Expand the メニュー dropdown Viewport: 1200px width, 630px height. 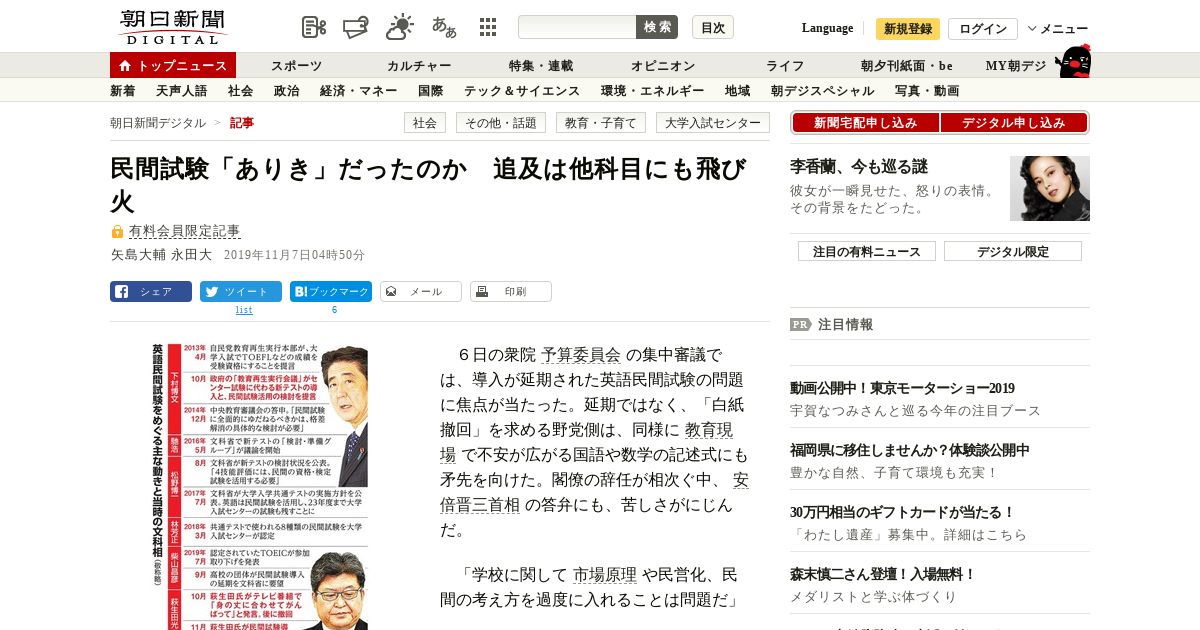pyautogui.click(x=1057, y=29)
